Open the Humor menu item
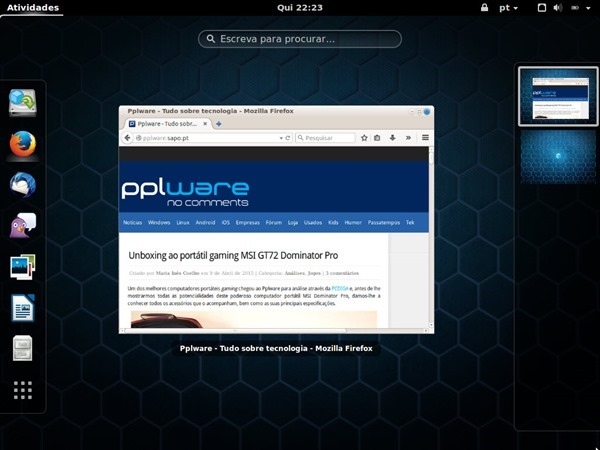600x450 pixels. click(x=353, y=222)
